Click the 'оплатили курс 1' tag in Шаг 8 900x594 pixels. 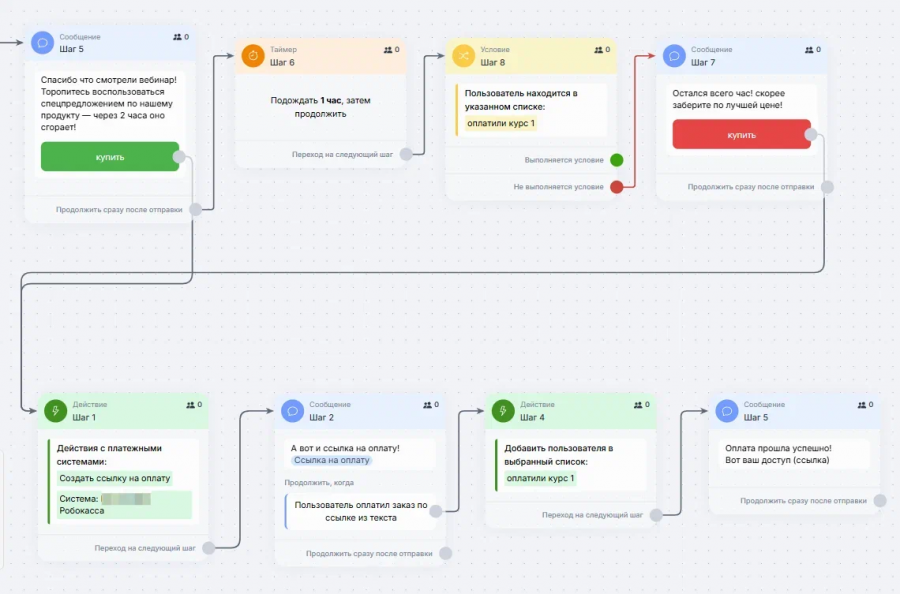pos(501,123)
